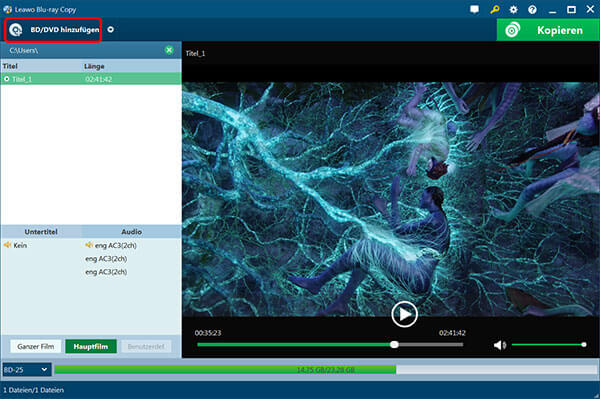Viewport: 600px width, 399px height.
Task: Click the Leawo Blu-ray Copy app icon
Action: (7, 9)
